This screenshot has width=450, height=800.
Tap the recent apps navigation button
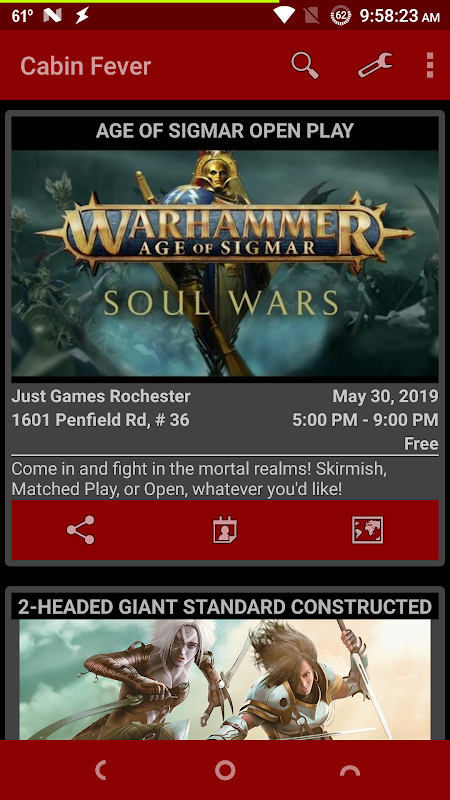[350, 770]
